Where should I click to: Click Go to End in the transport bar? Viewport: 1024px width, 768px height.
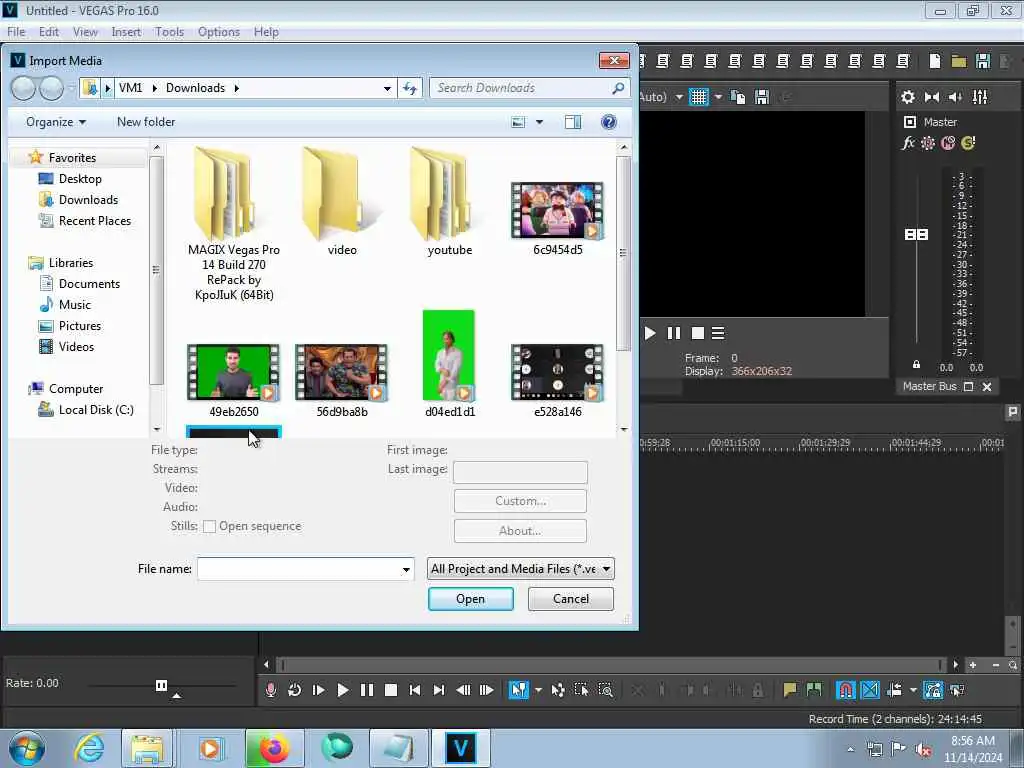(439, 690)
